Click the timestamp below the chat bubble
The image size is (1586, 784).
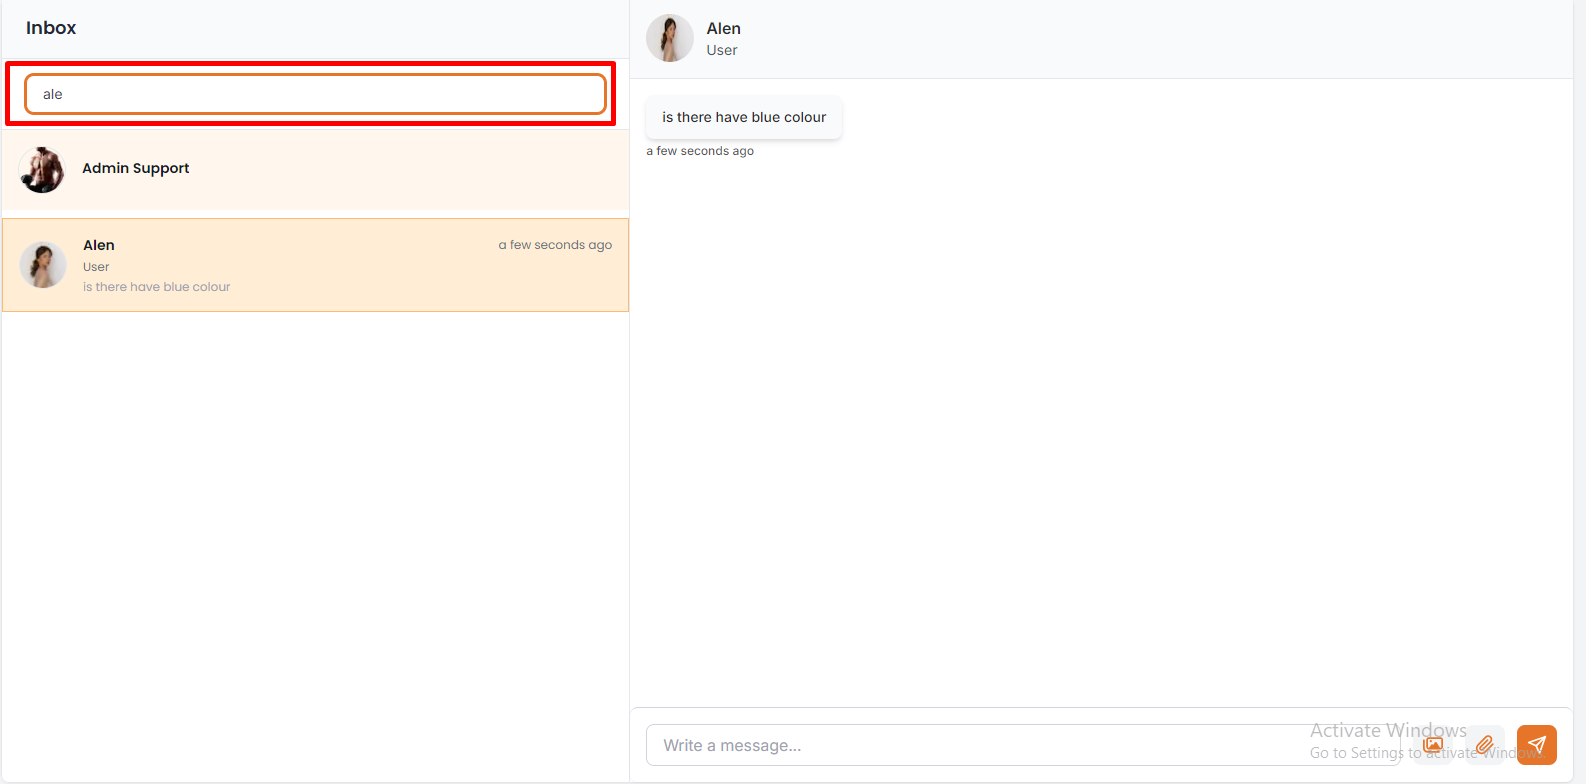(700, 151)
